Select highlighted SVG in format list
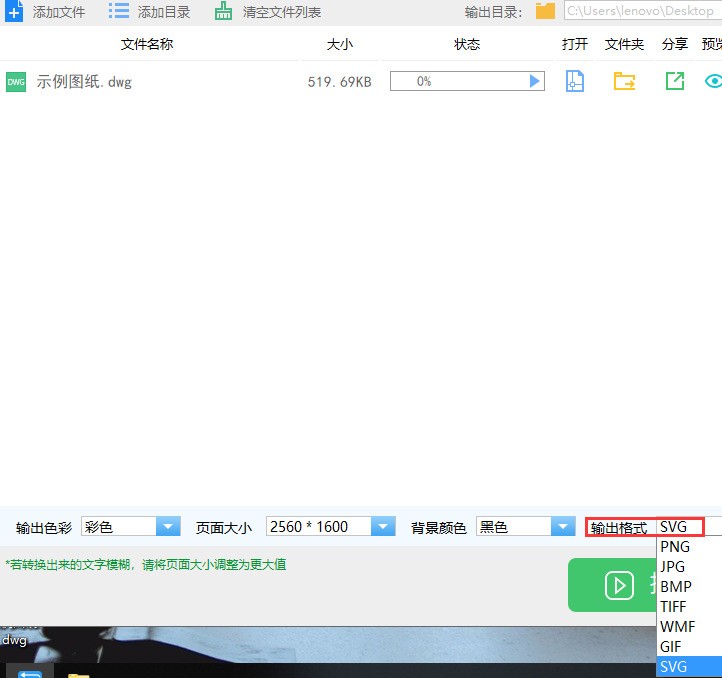722x678 pixels. point(689,667)
